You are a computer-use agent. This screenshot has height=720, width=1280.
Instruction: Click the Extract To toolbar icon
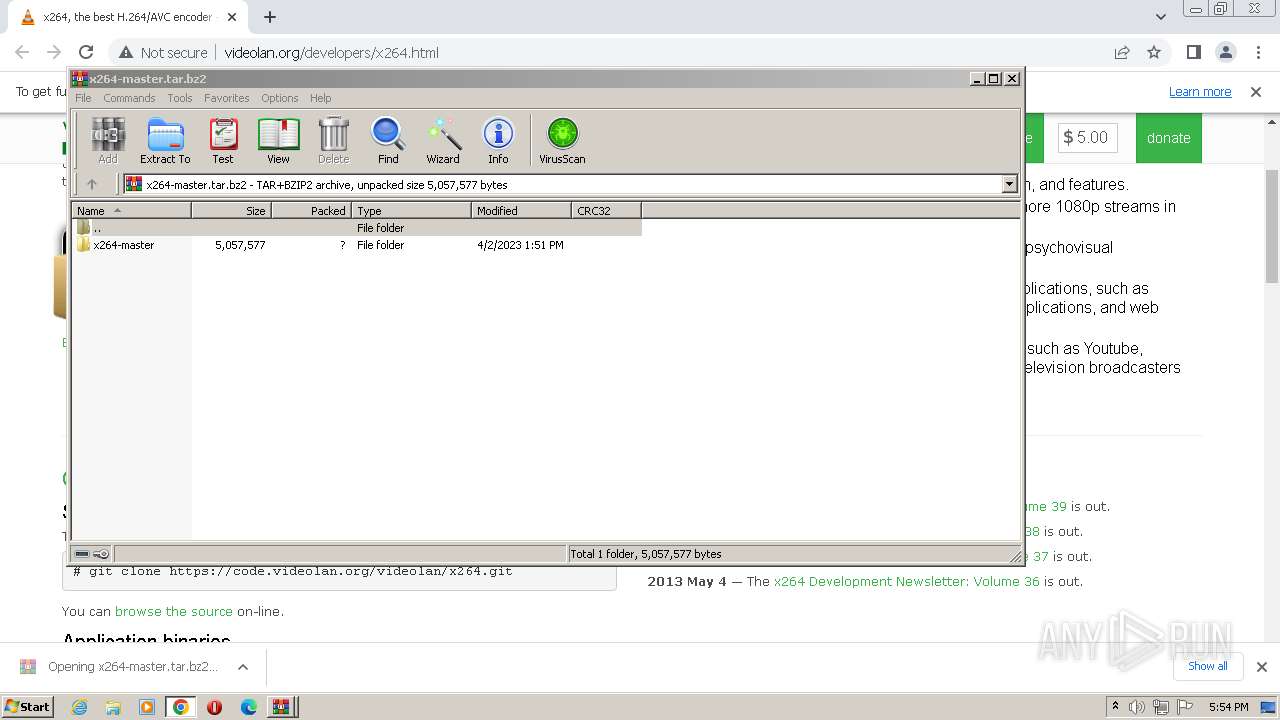click(165, 140)
